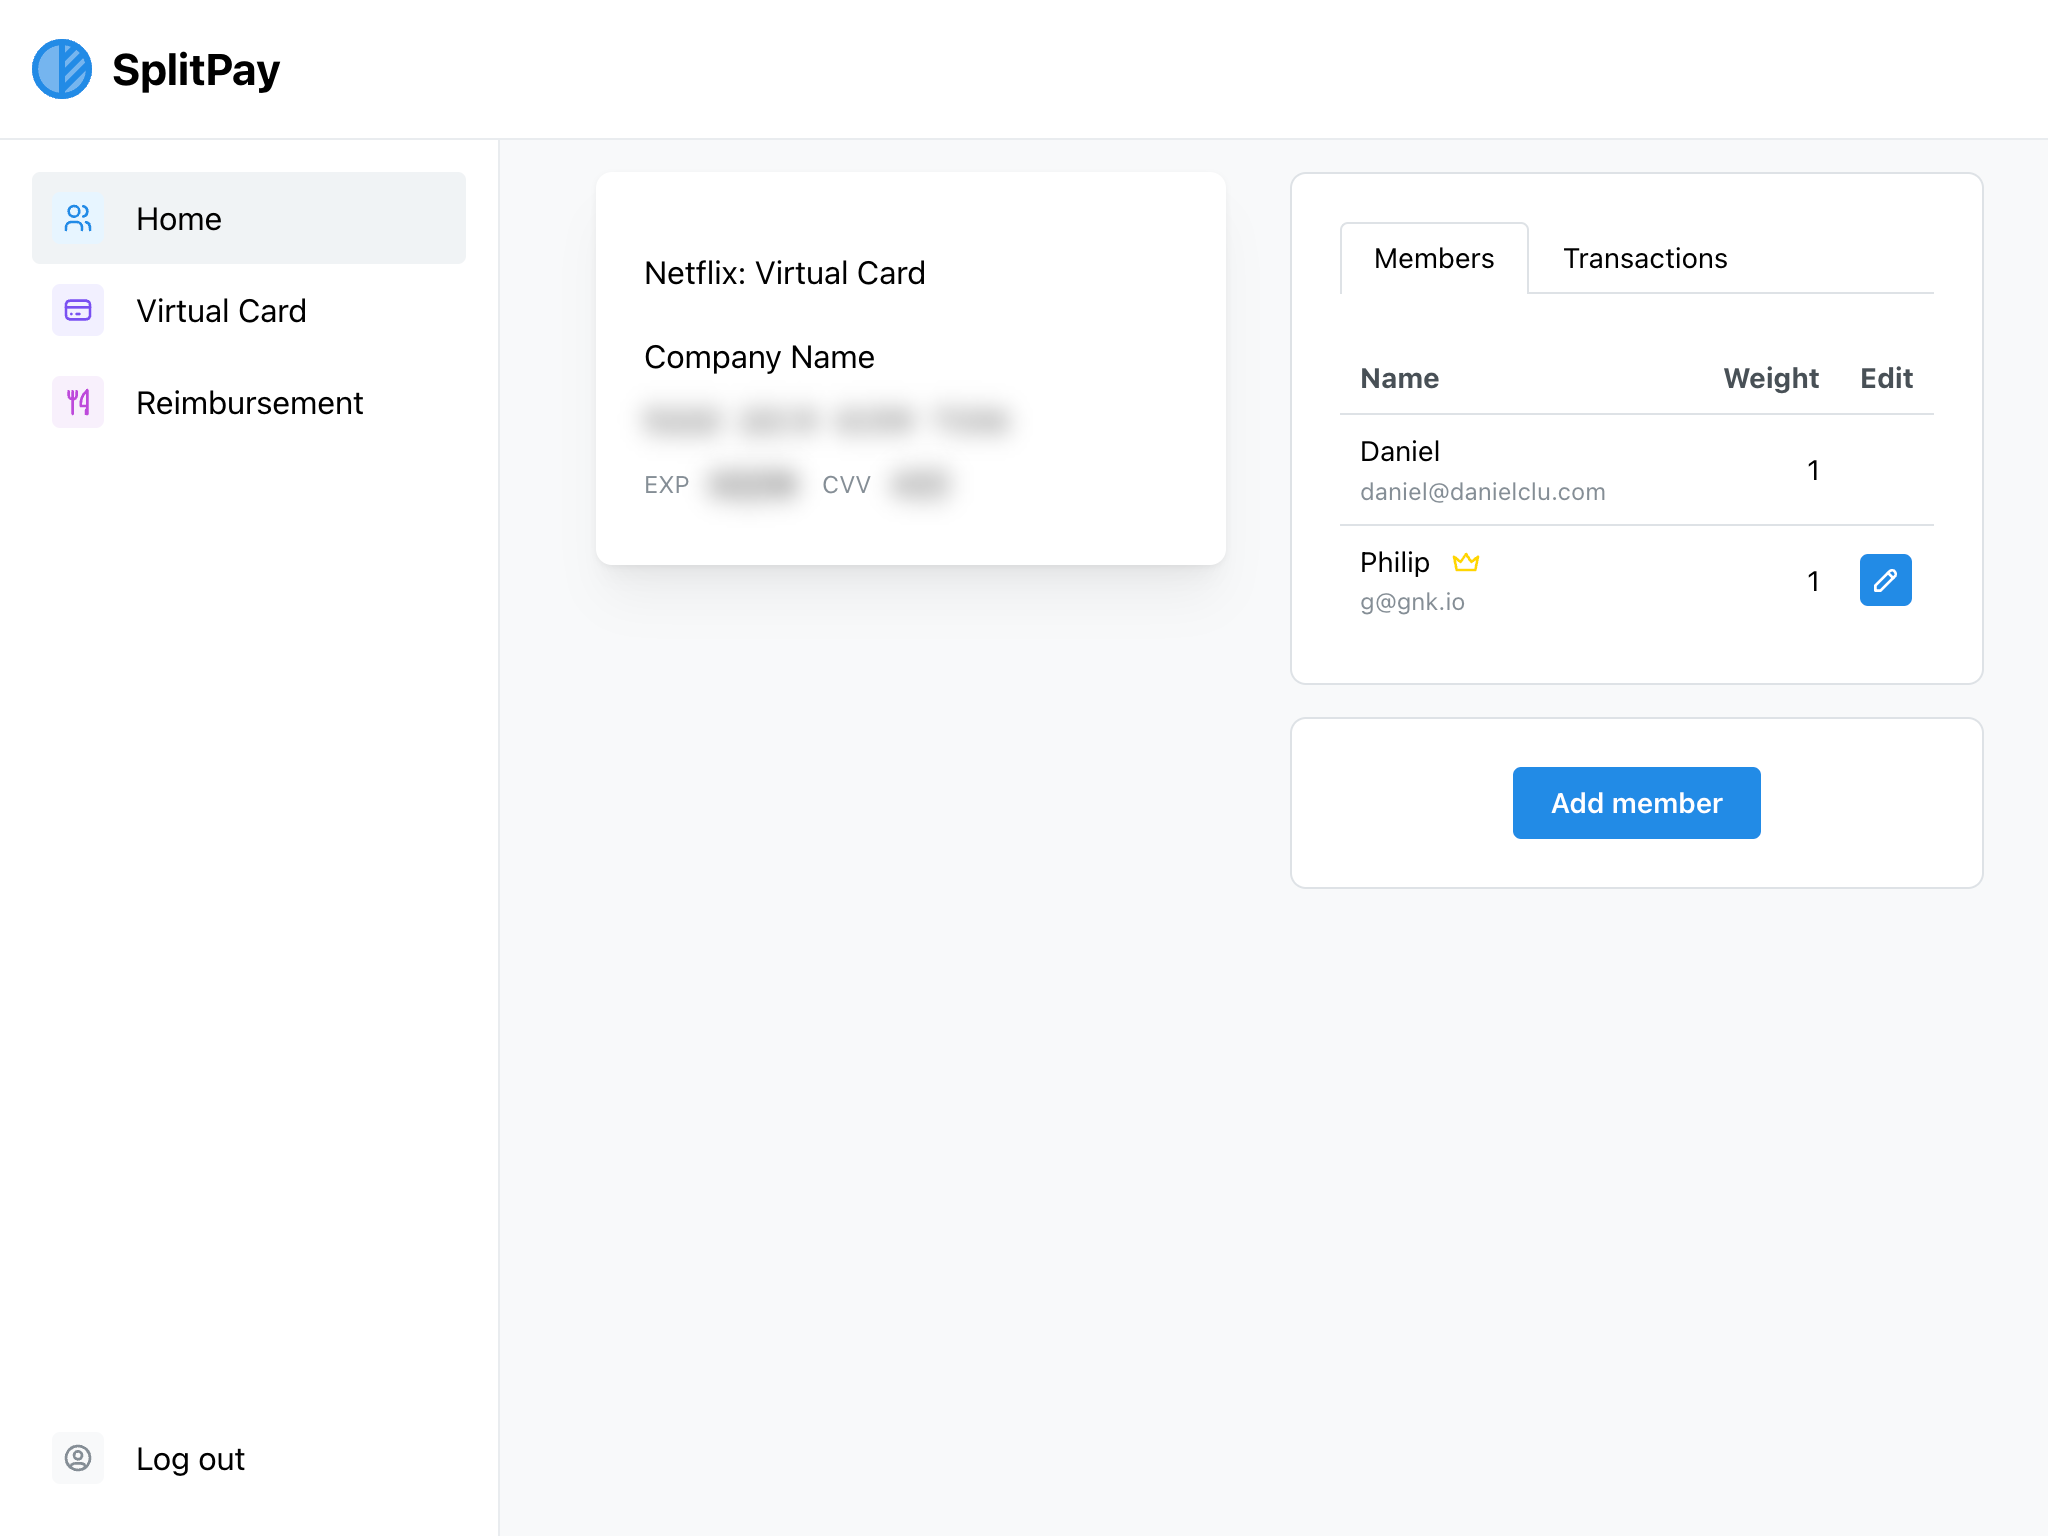Switch to the Transactions tab
Viewport: 2048px width, 1536px height.
click(x=1645, y=258)
